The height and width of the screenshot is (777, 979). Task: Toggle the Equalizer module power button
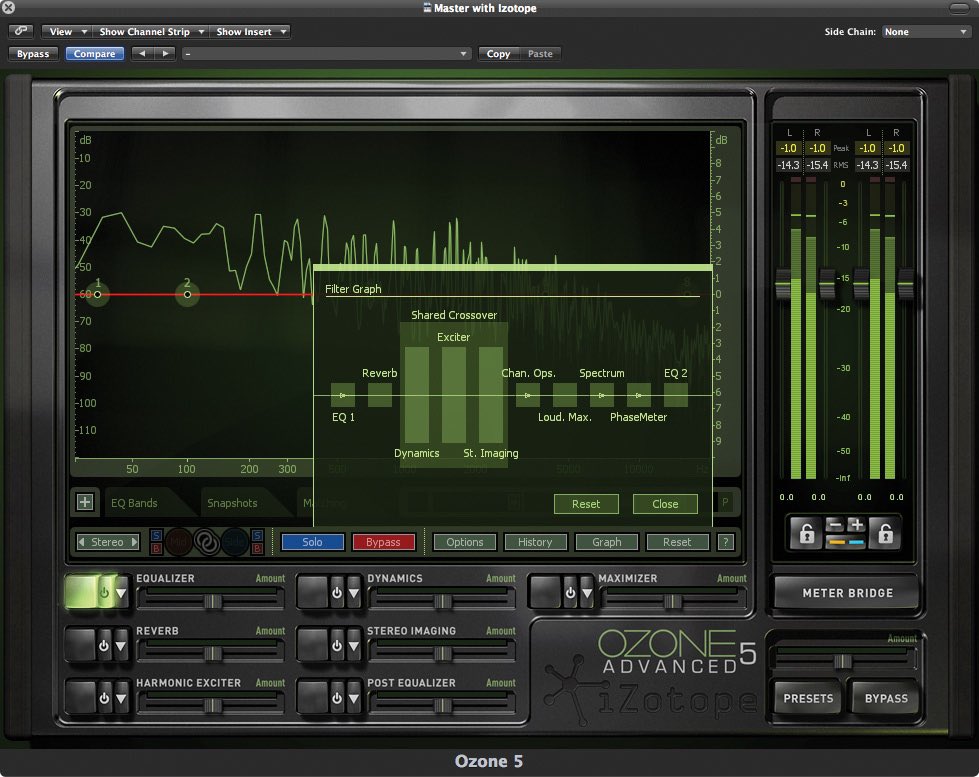[x=104, y=592]
